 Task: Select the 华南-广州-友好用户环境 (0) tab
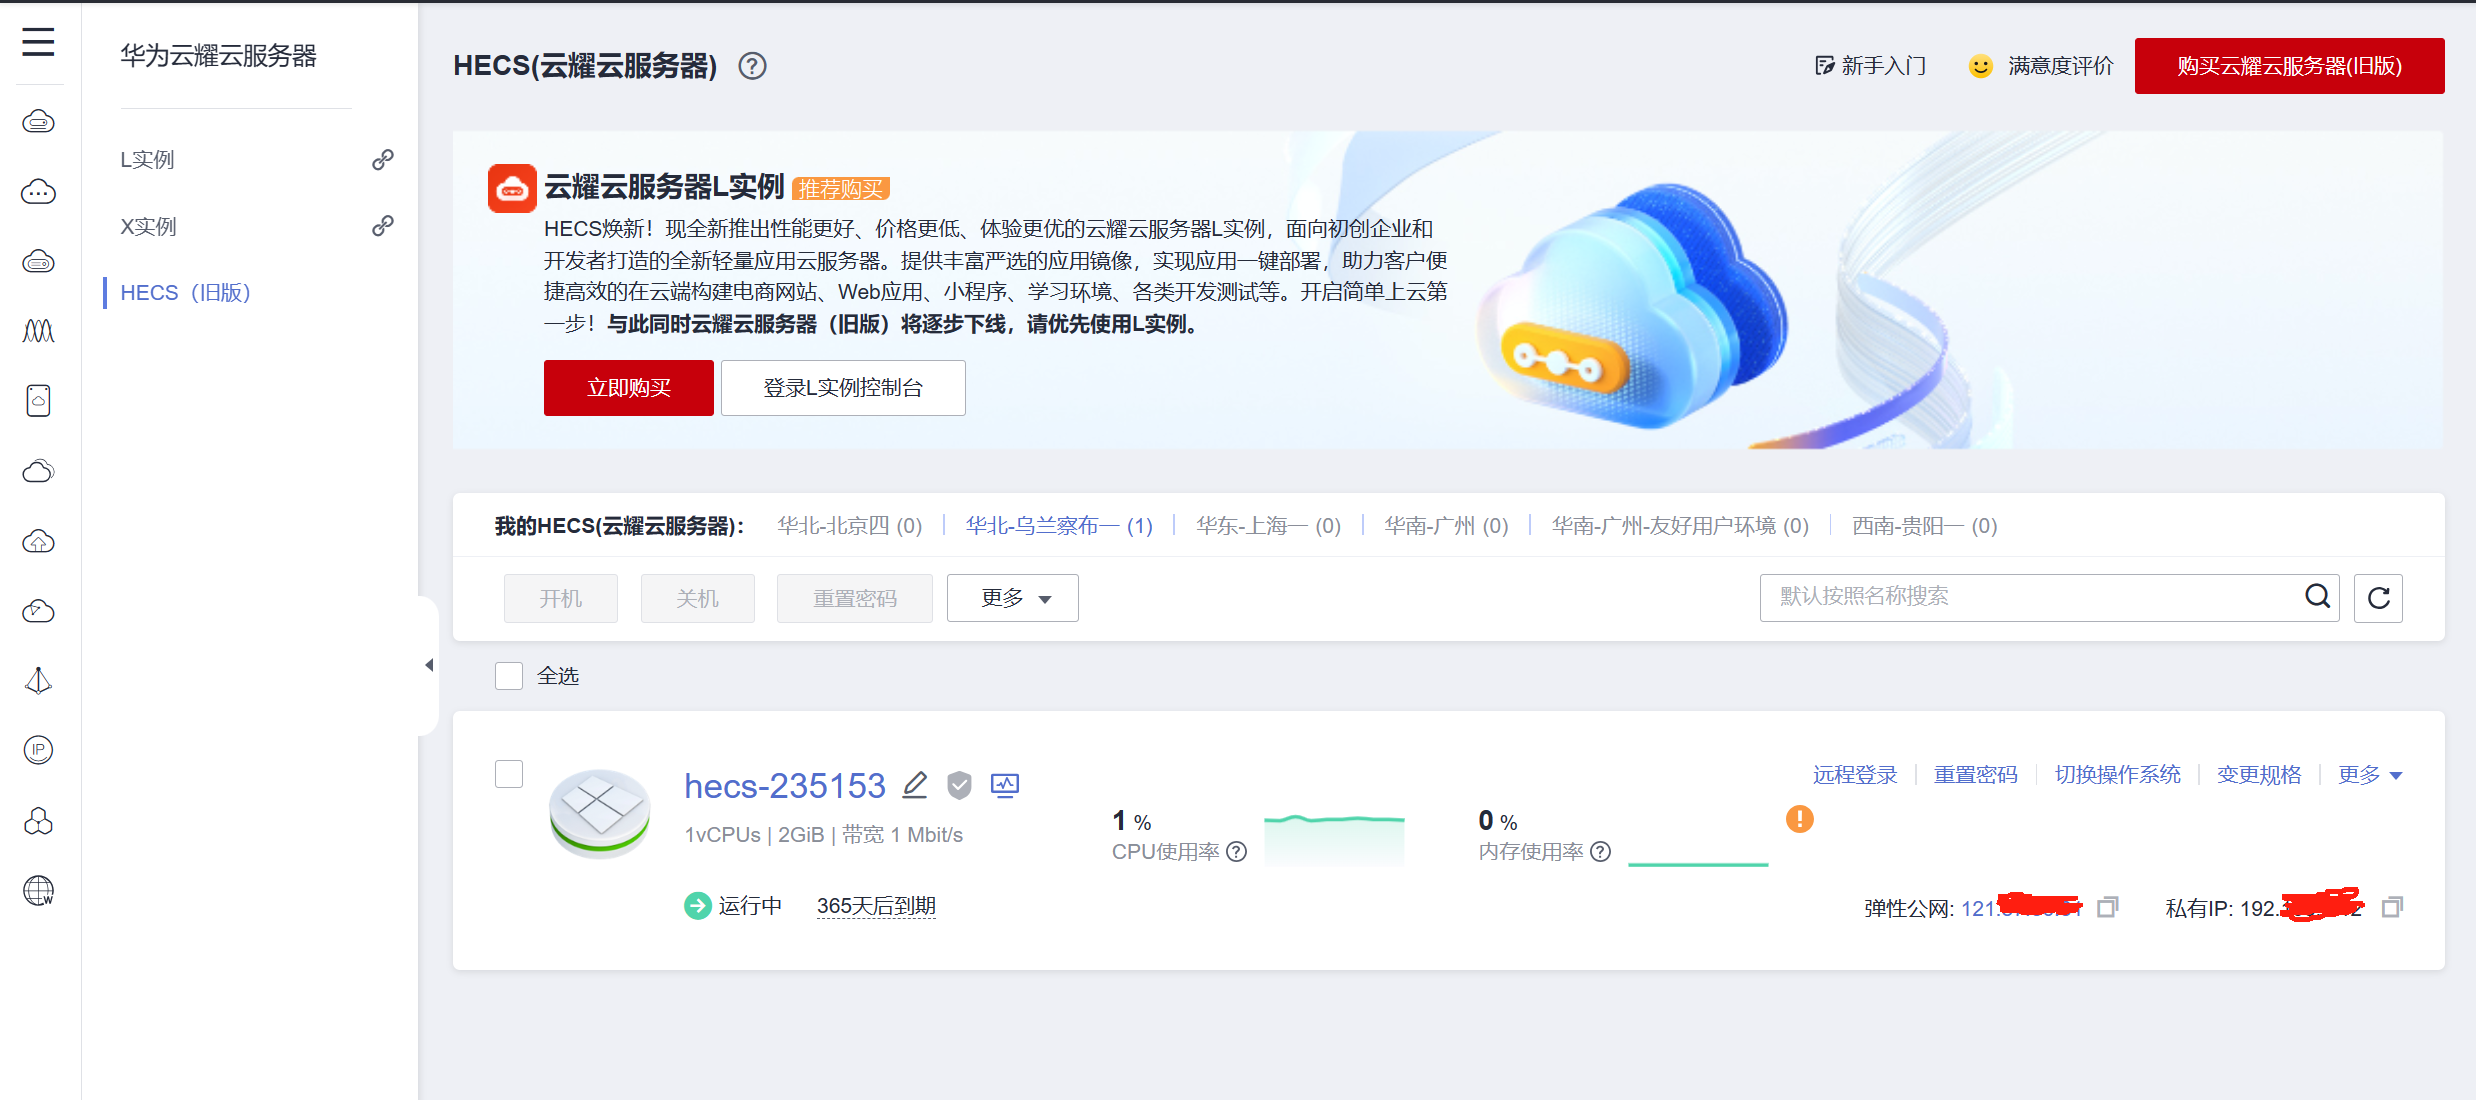click(1680, 526)
